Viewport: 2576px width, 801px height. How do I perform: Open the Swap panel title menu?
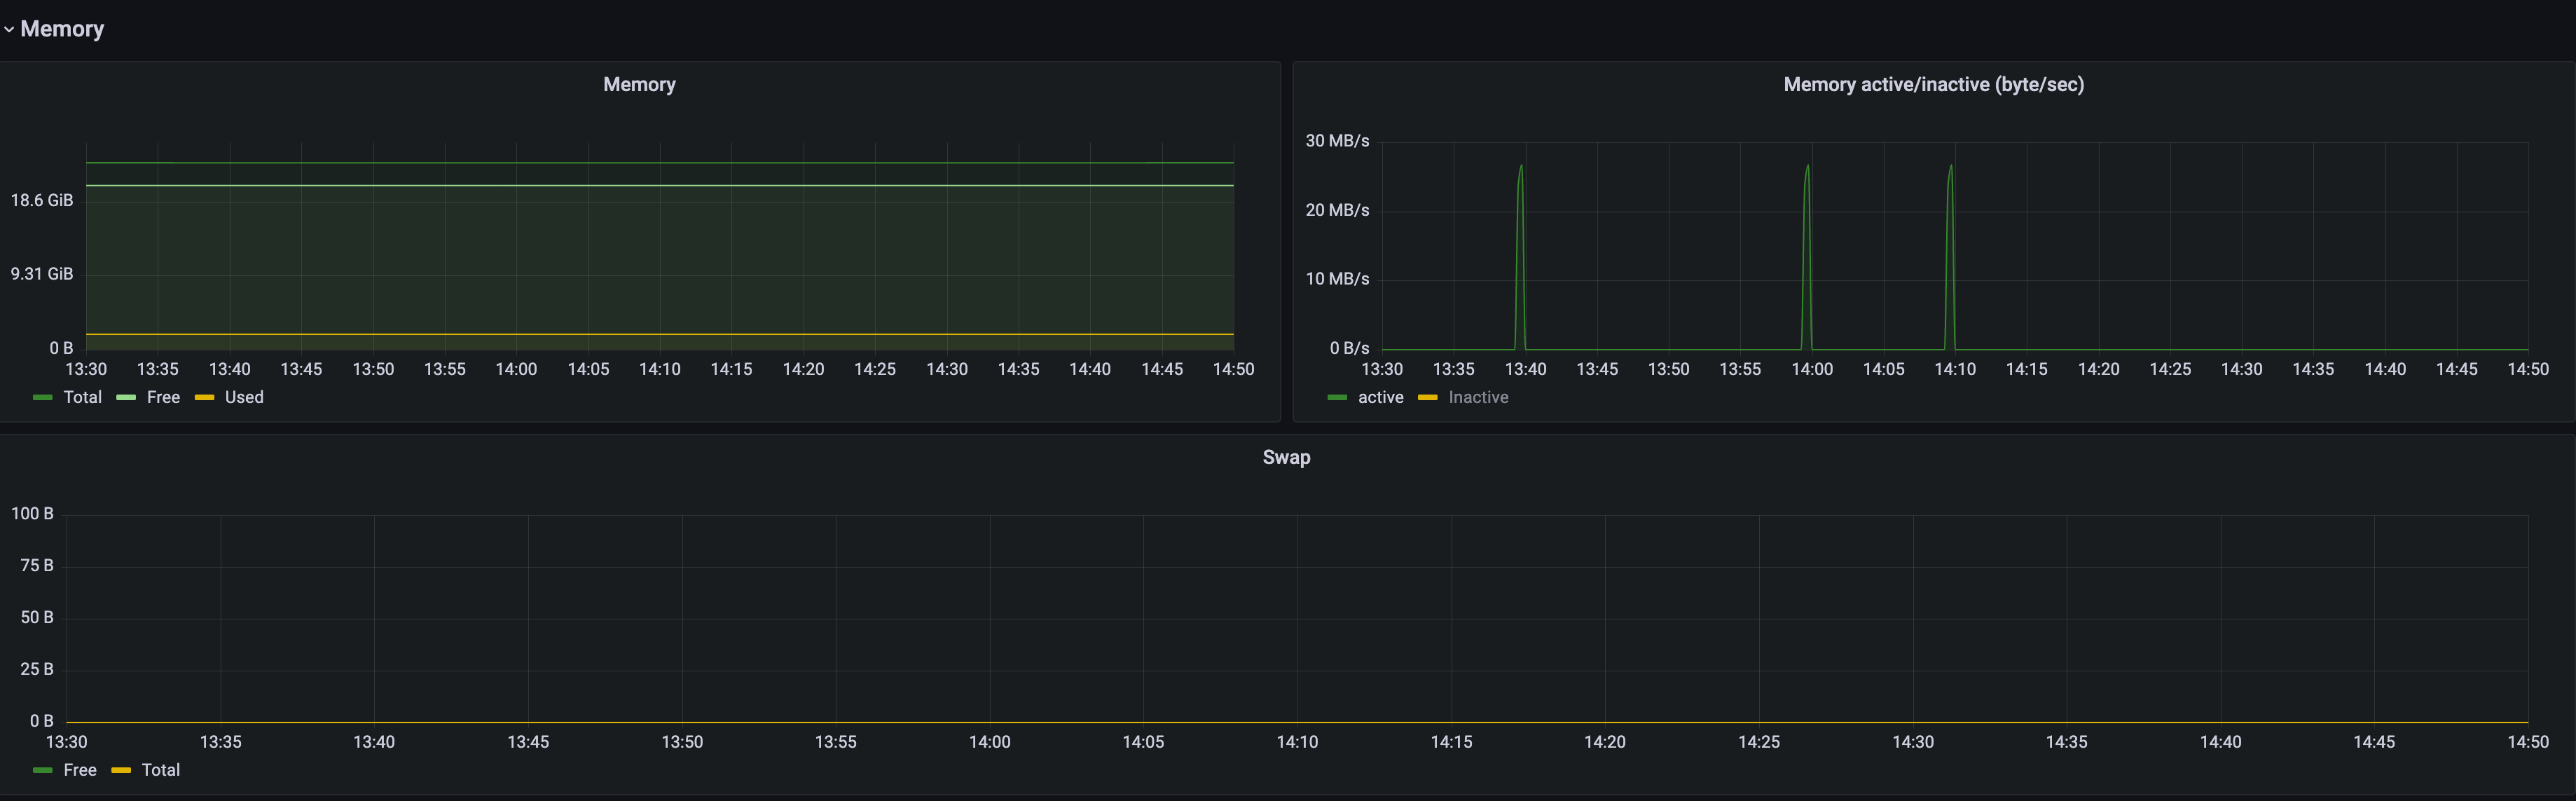tap(1286, 458)
